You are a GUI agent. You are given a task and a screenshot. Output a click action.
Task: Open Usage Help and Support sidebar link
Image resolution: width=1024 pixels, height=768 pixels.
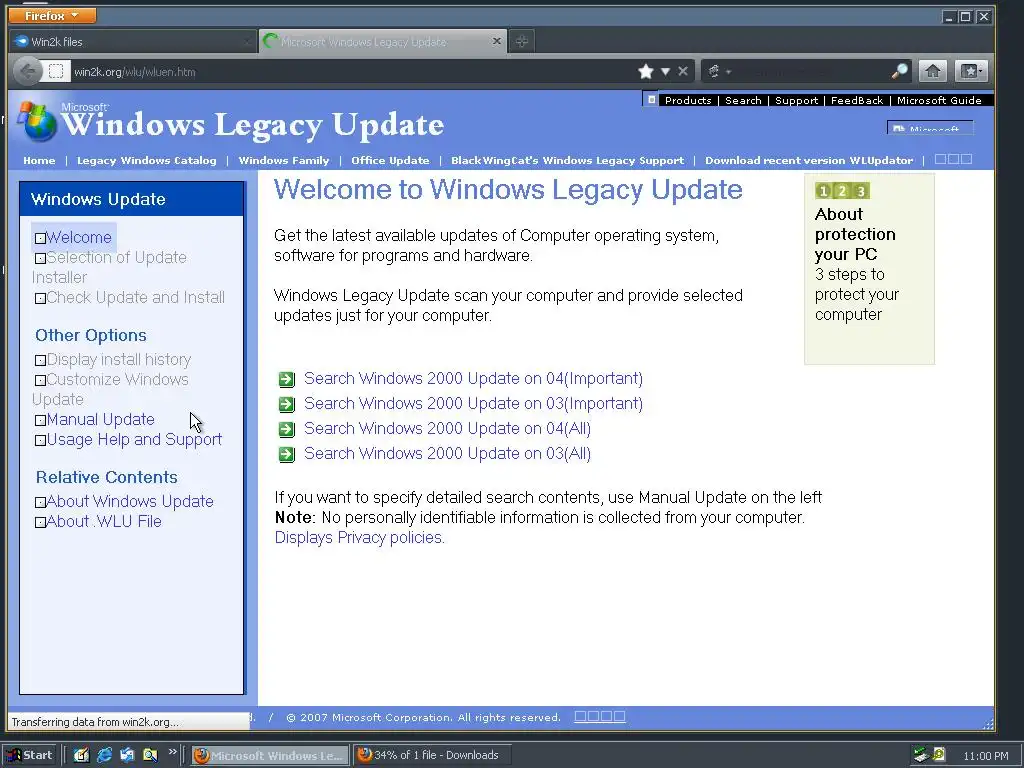134,440
